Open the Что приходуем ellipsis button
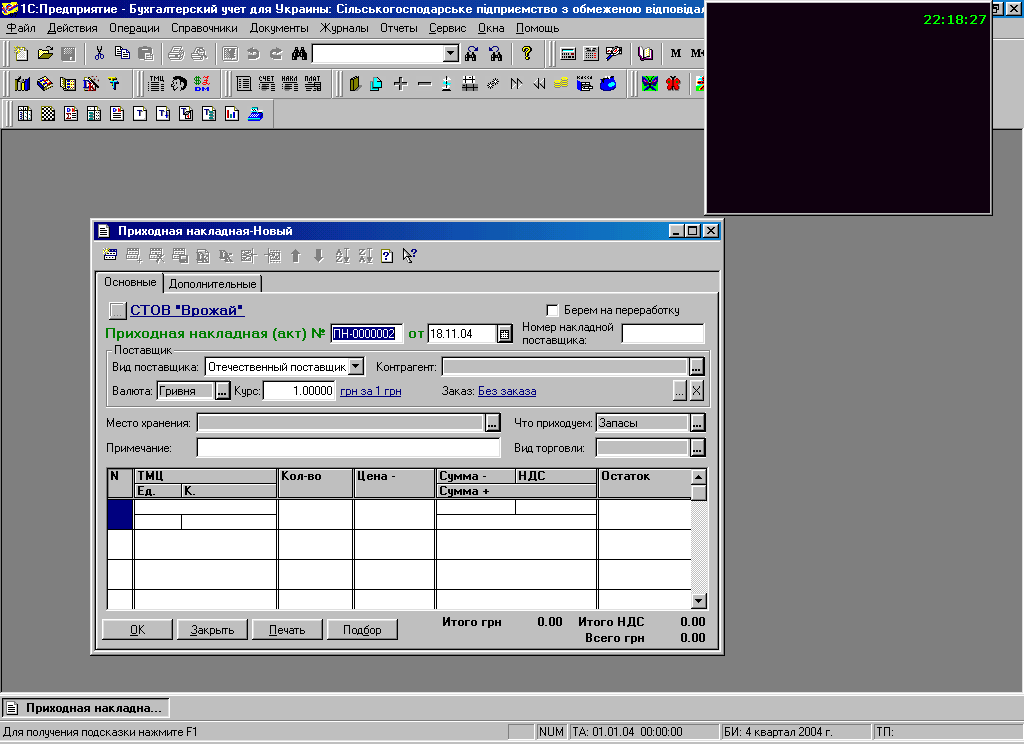This screenshot has width=1024, height=744. pyautogui.click(x=697, y=423)
